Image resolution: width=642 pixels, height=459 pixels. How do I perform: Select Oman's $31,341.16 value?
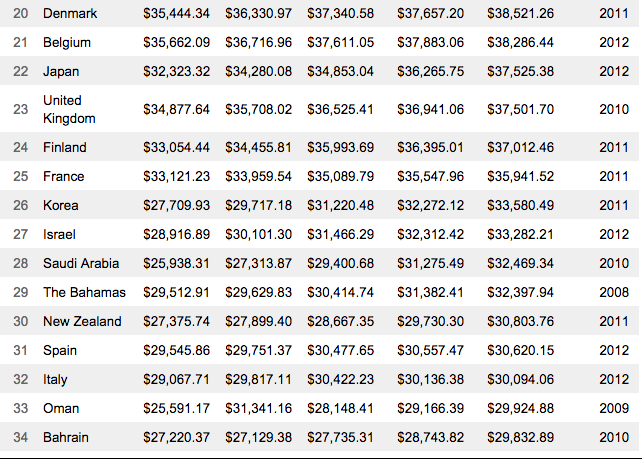pos(259,409)
